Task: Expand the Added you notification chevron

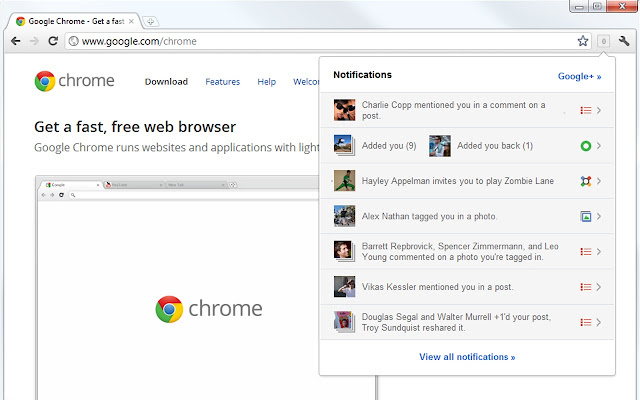Action: [599, 146]
